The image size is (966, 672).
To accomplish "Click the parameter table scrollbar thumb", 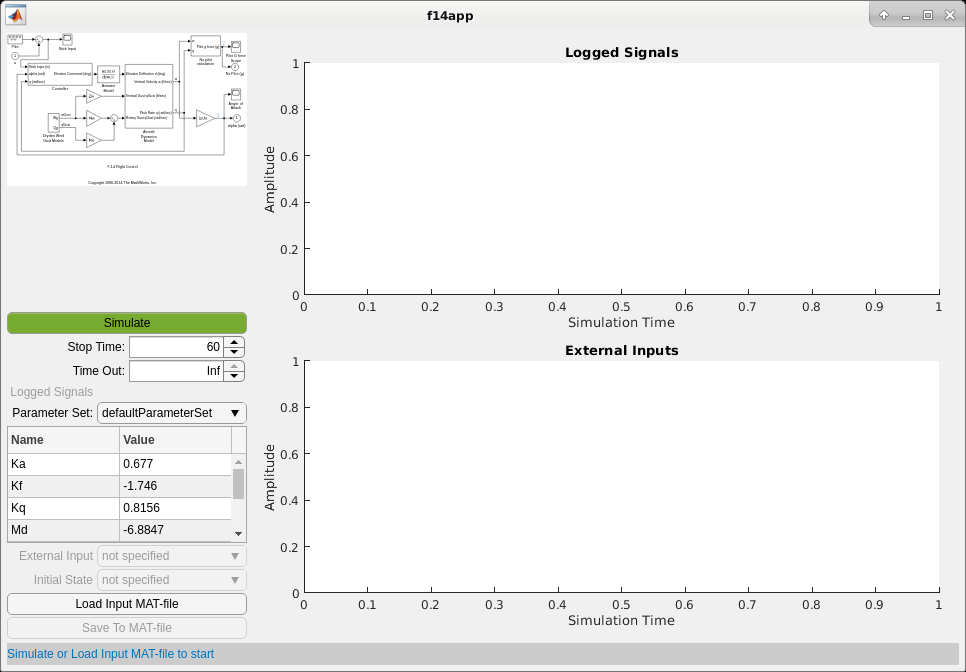I will tap(238, 484).
